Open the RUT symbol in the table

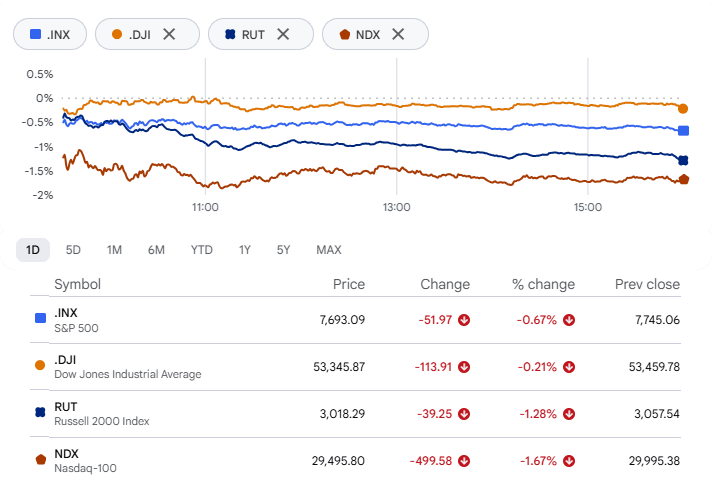[66, 407]
